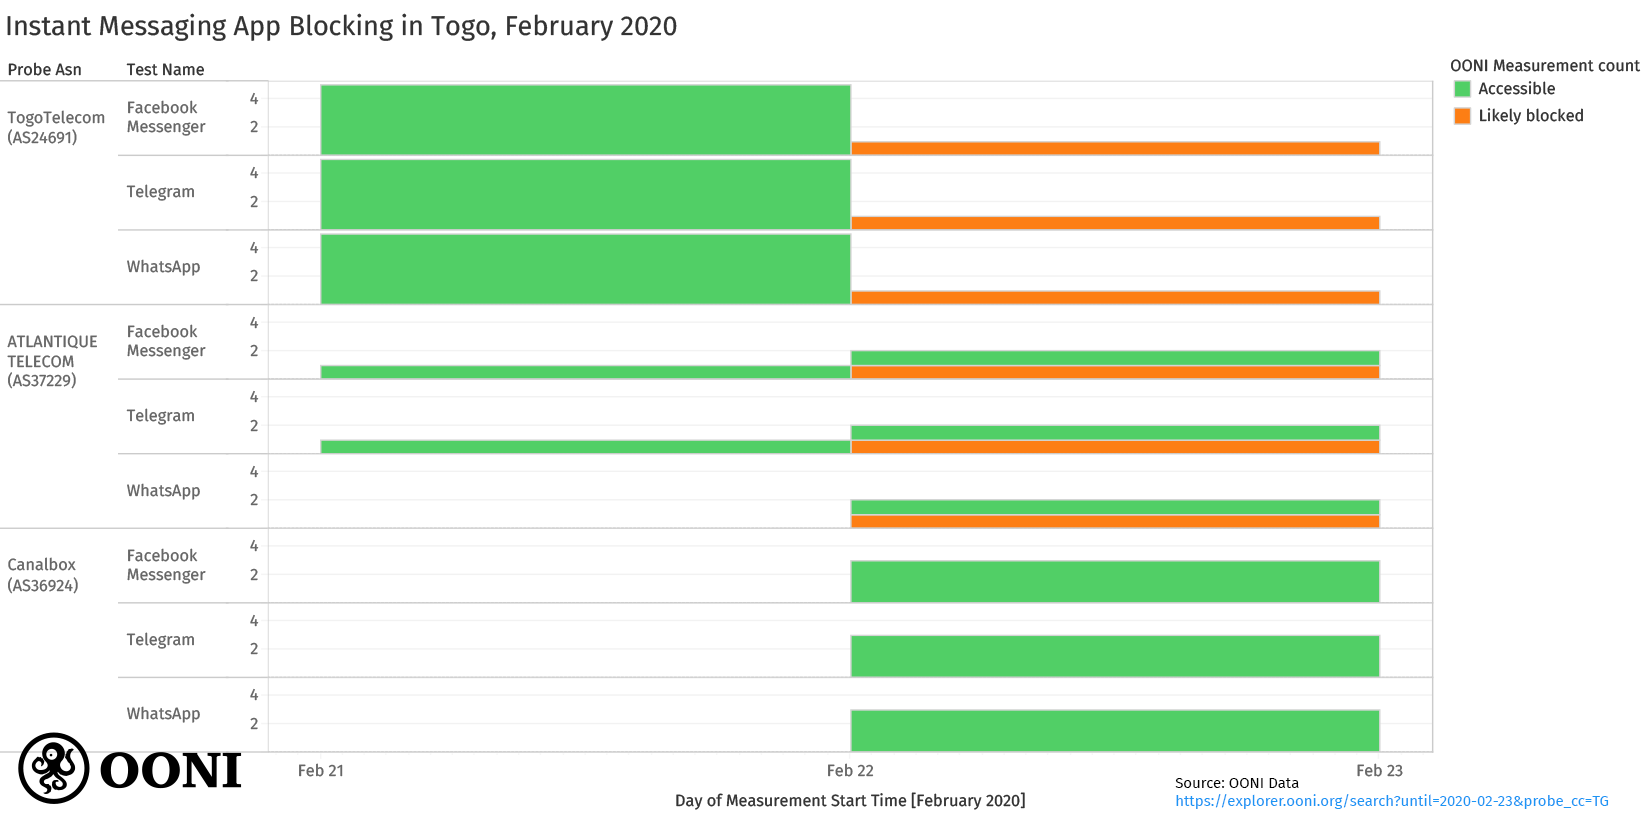The image size is (1645, 826).
Task: Click the OONI Measurement count legend title
Action: point(1544,66)
